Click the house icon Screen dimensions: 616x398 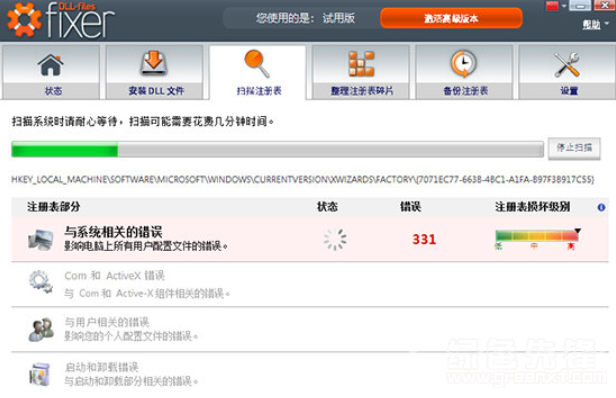[51, 64]
